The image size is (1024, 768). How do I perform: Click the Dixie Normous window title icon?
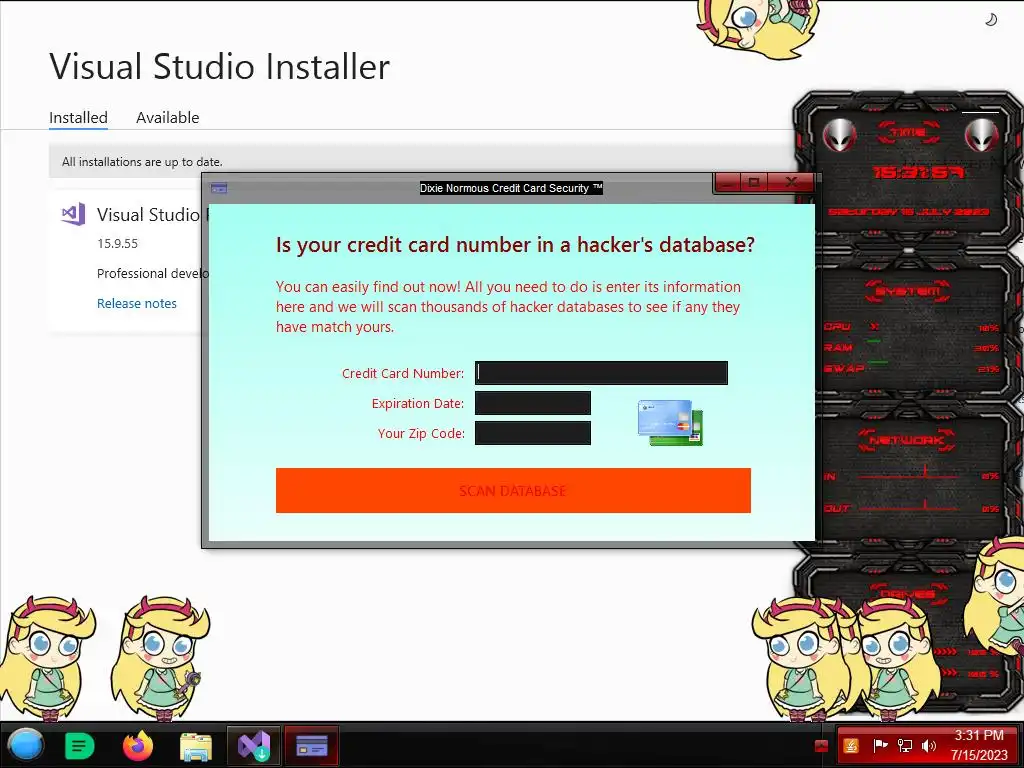pyautogui.click(x=219, y=188)
